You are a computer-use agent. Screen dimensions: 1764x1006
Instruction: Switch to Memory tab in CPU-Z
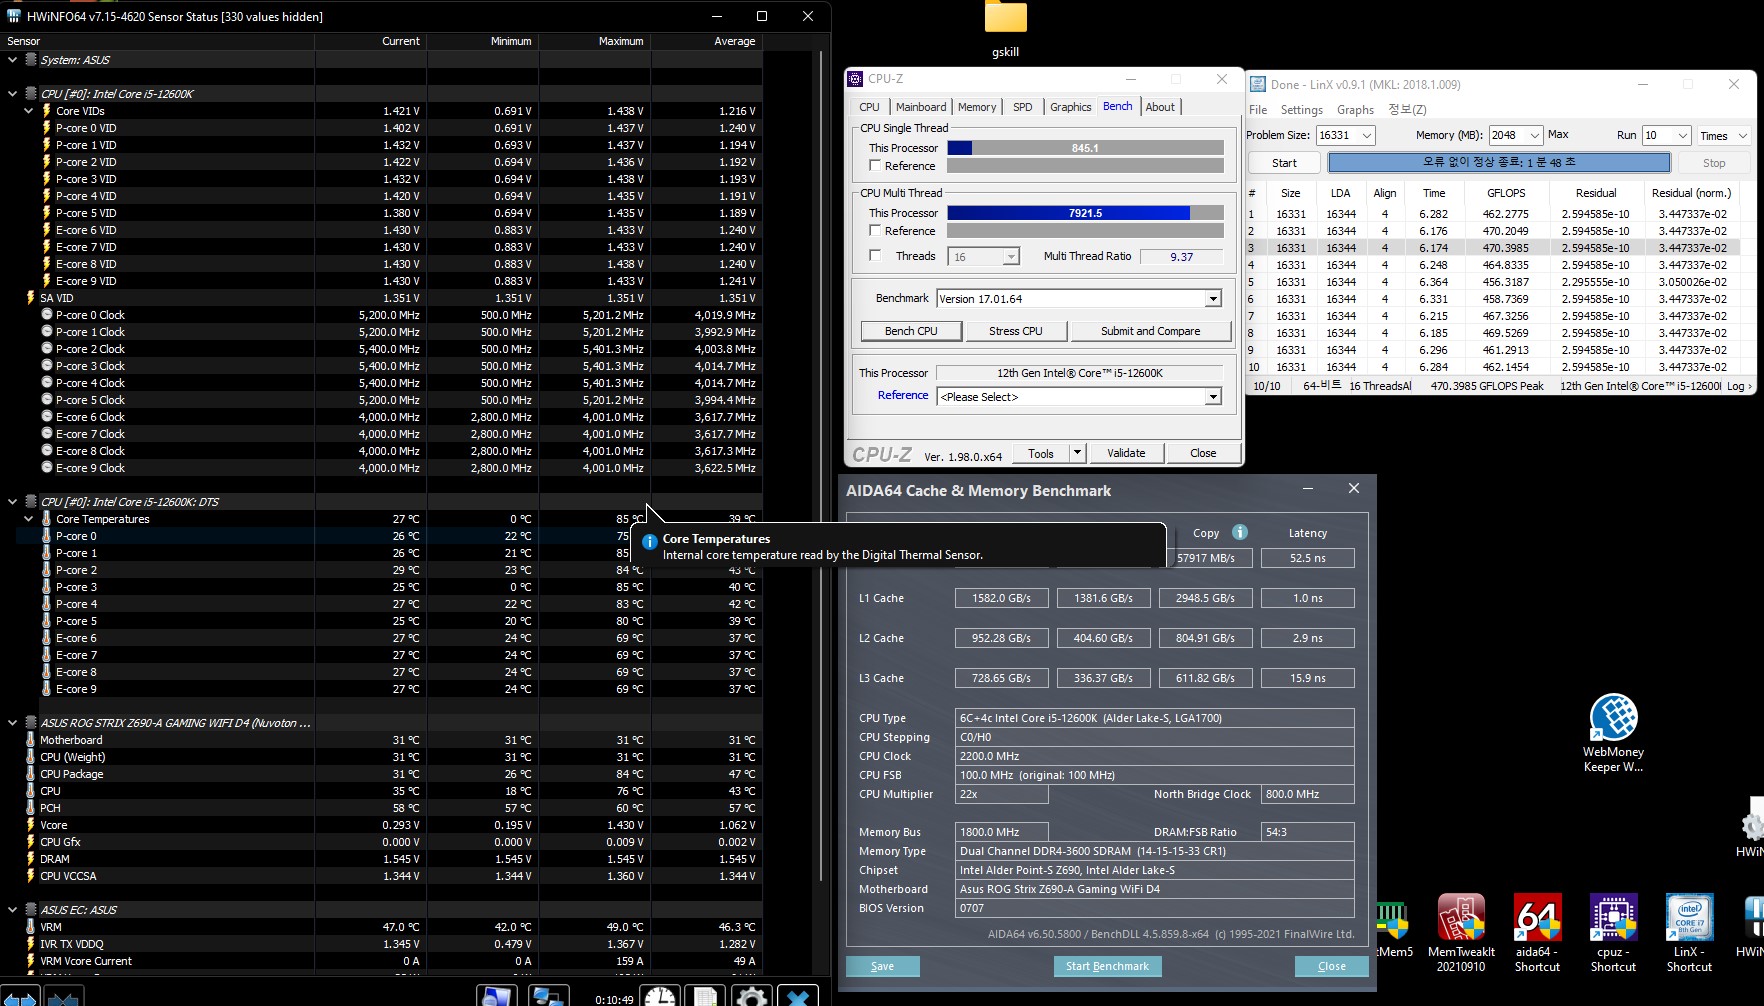pyautogui.click(x=977, y=107)
